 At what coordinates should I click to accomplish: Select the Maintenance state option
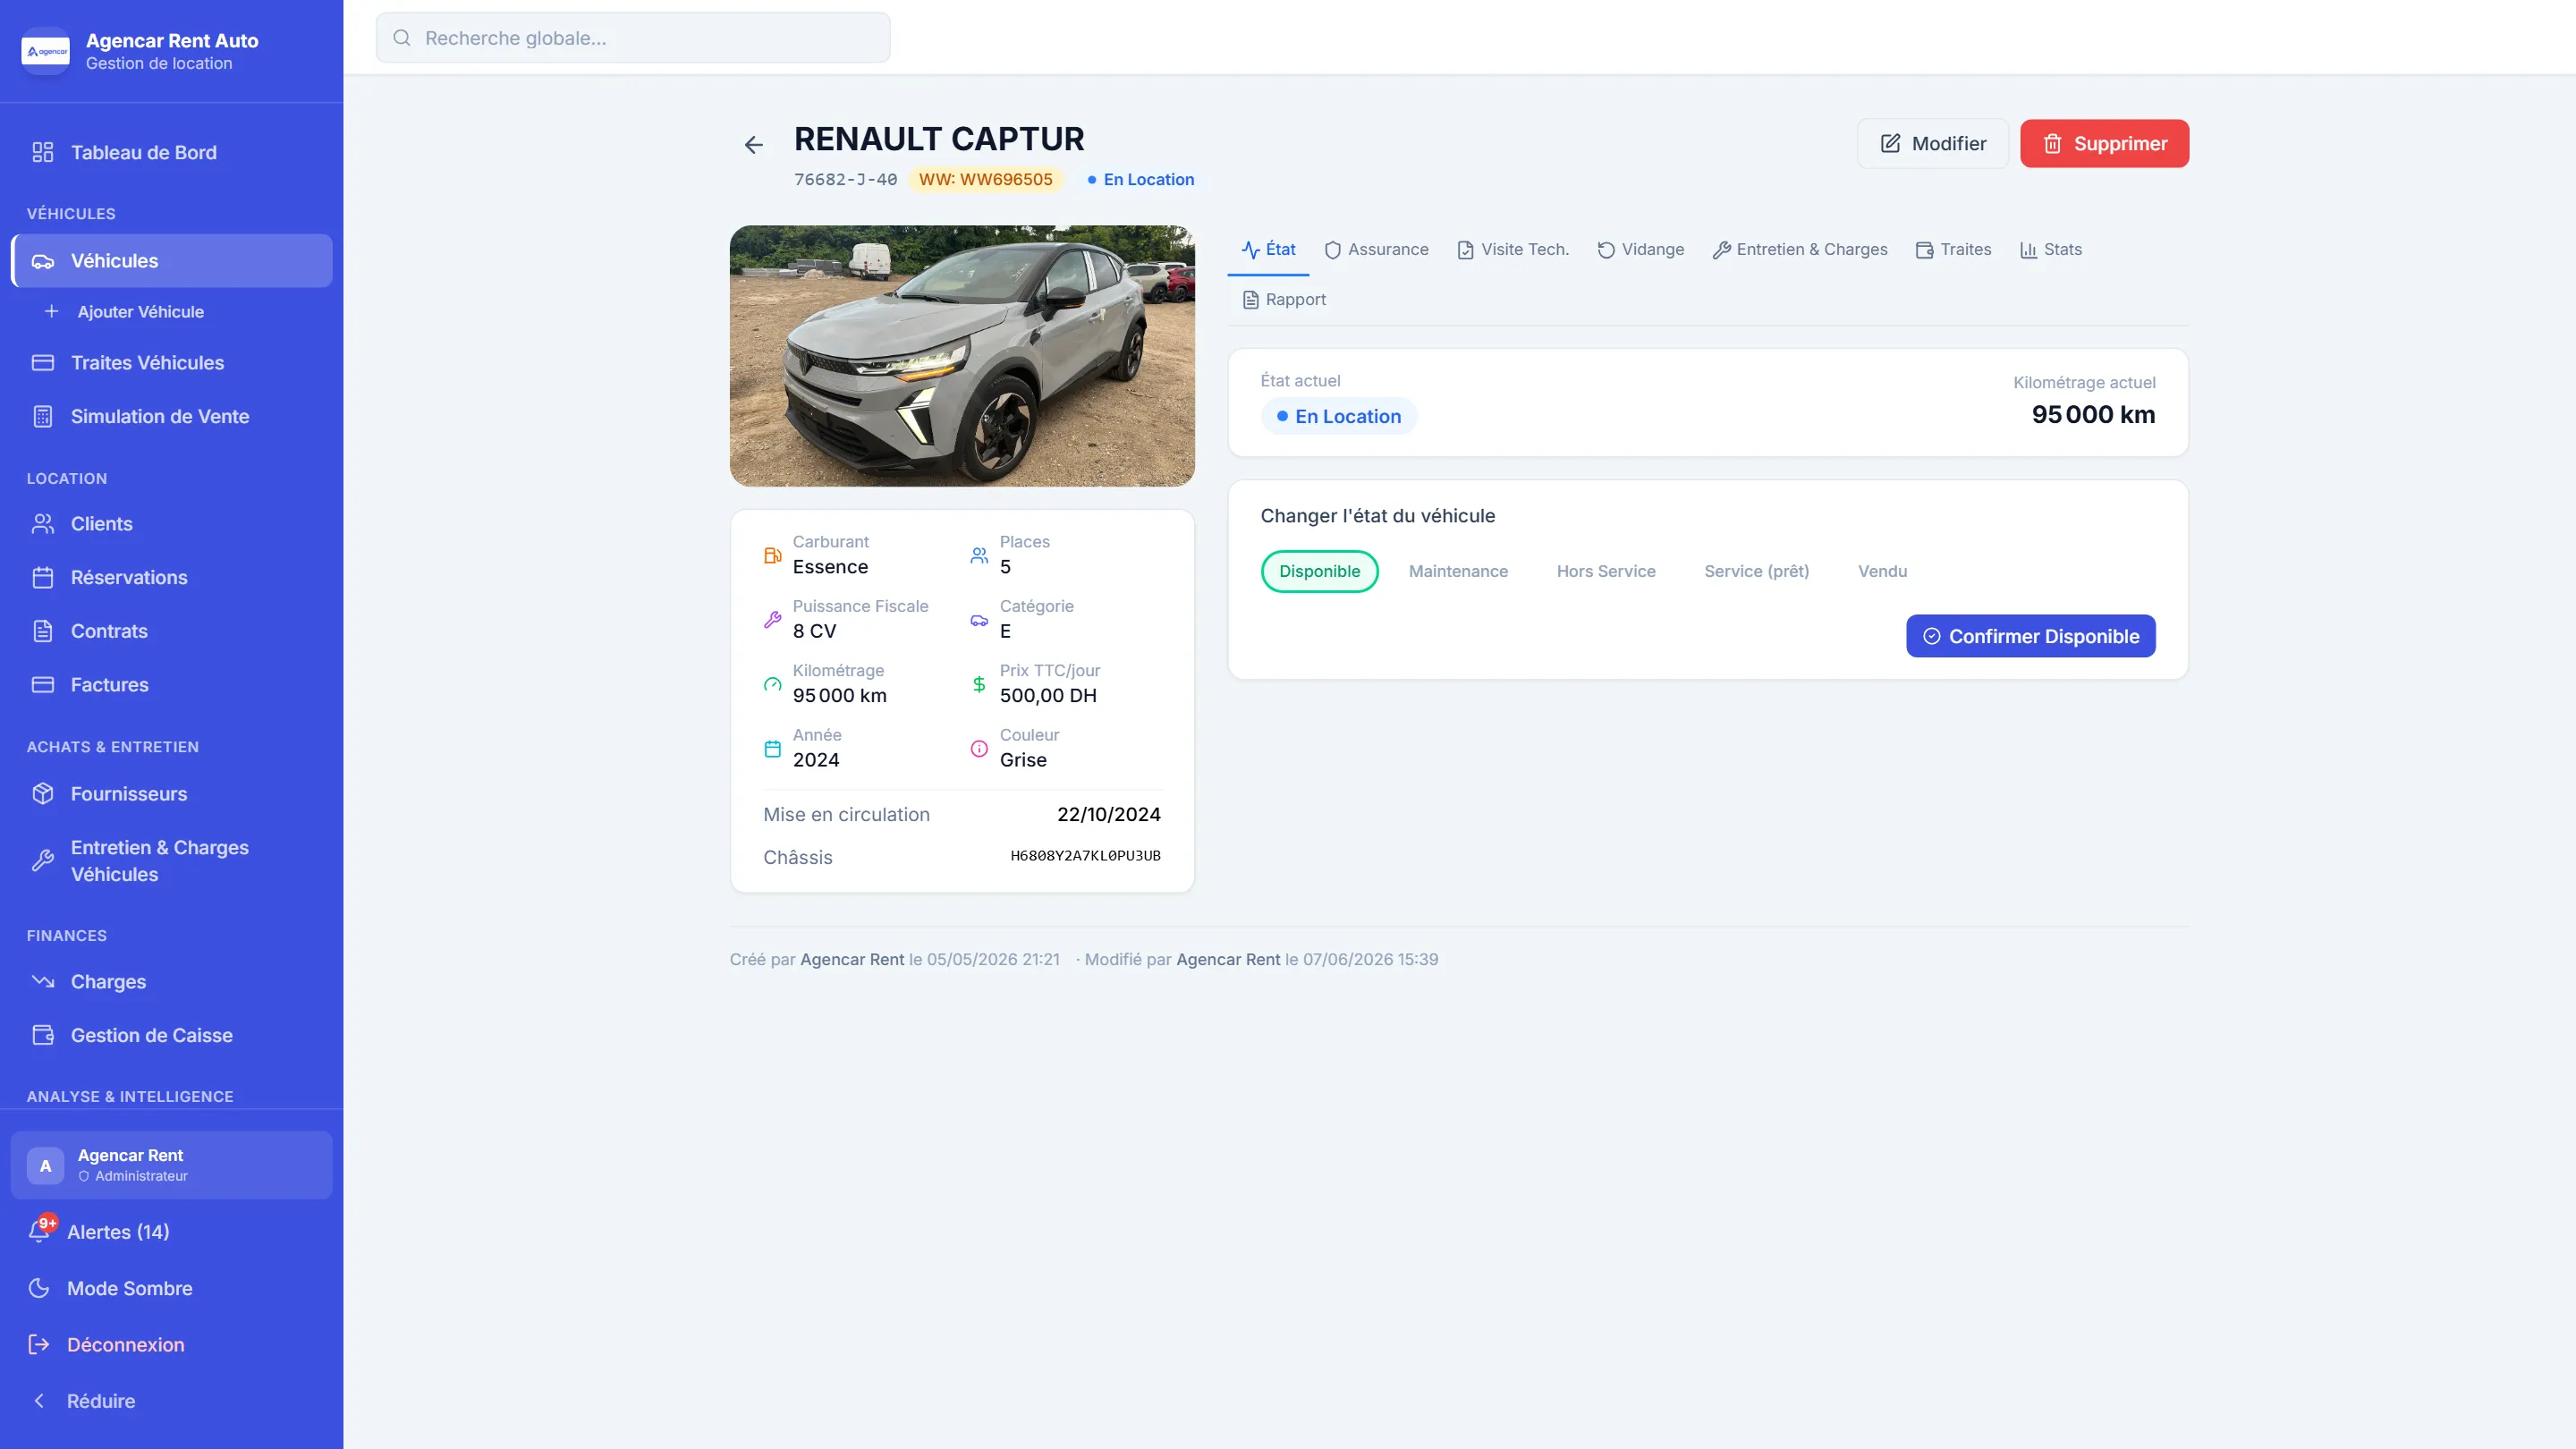pyautogui.click(x=1458, y=571)
